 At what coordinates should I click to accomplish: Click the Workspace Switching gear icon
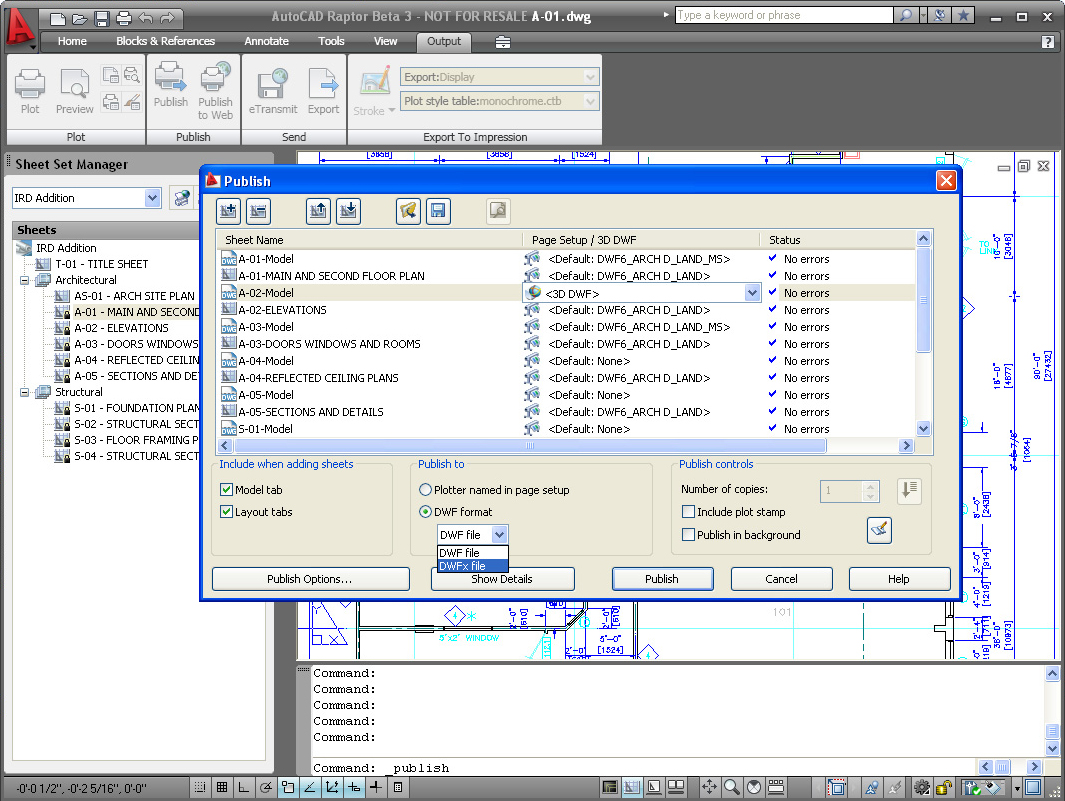[x=922, y=787]
